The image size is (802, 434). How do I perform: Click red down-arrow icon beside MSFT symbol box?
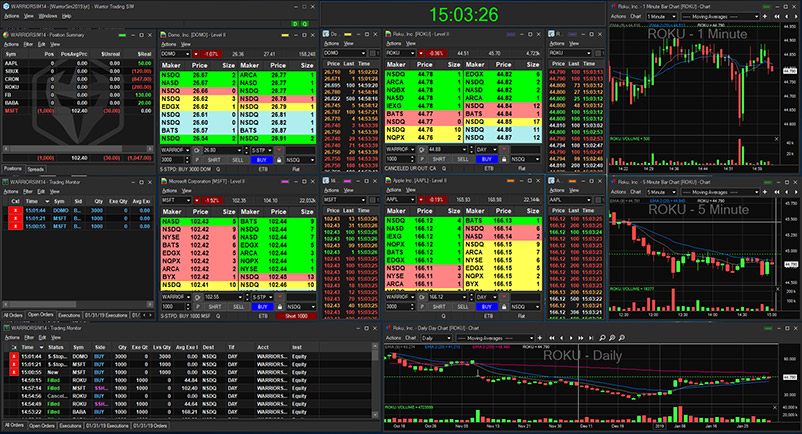click(x=196, y=200)
